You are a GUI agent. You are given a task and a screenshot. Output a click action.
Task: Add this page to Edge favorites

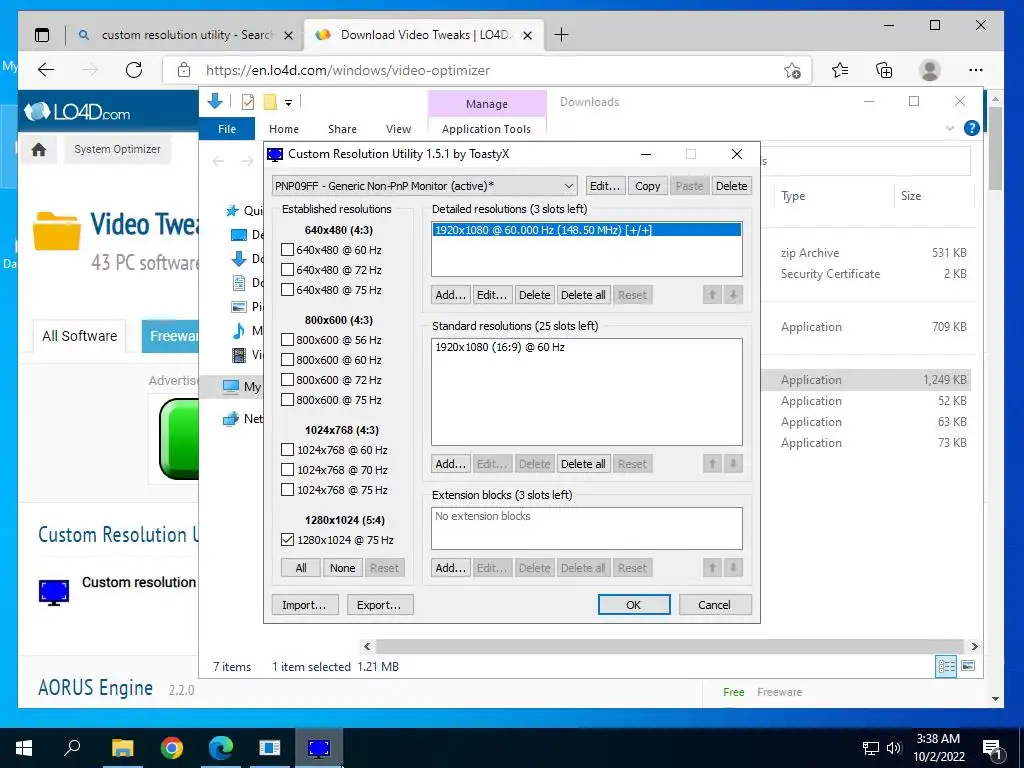(792, 70)
